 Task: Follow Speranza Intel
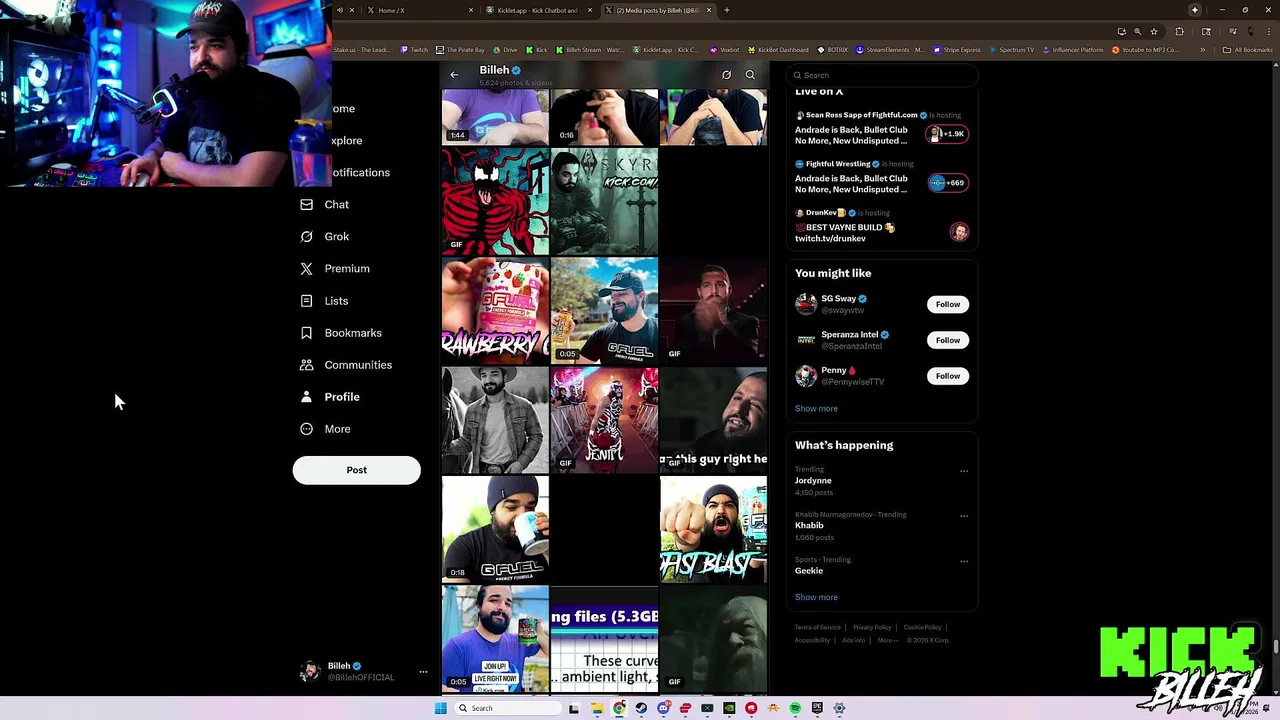click(x=947, y=340)
